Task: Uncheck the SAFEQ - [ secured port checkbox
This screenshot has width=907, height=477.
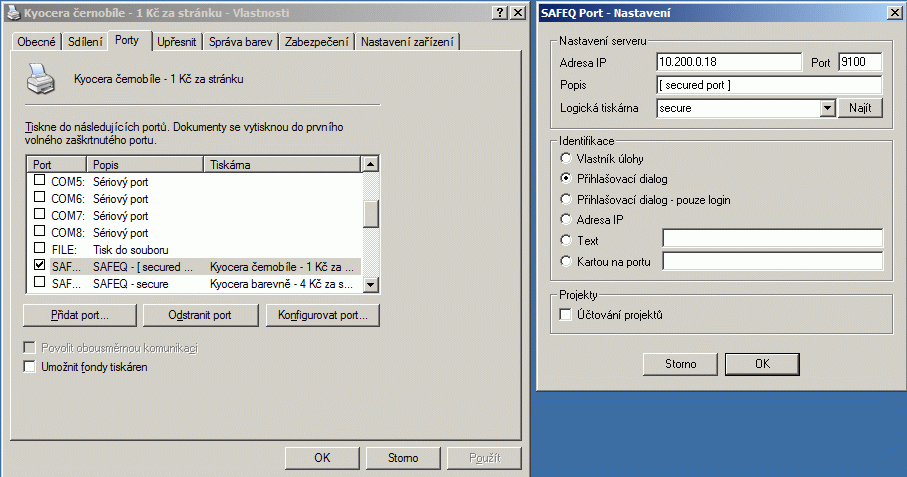Action: (x=39, y=265)
